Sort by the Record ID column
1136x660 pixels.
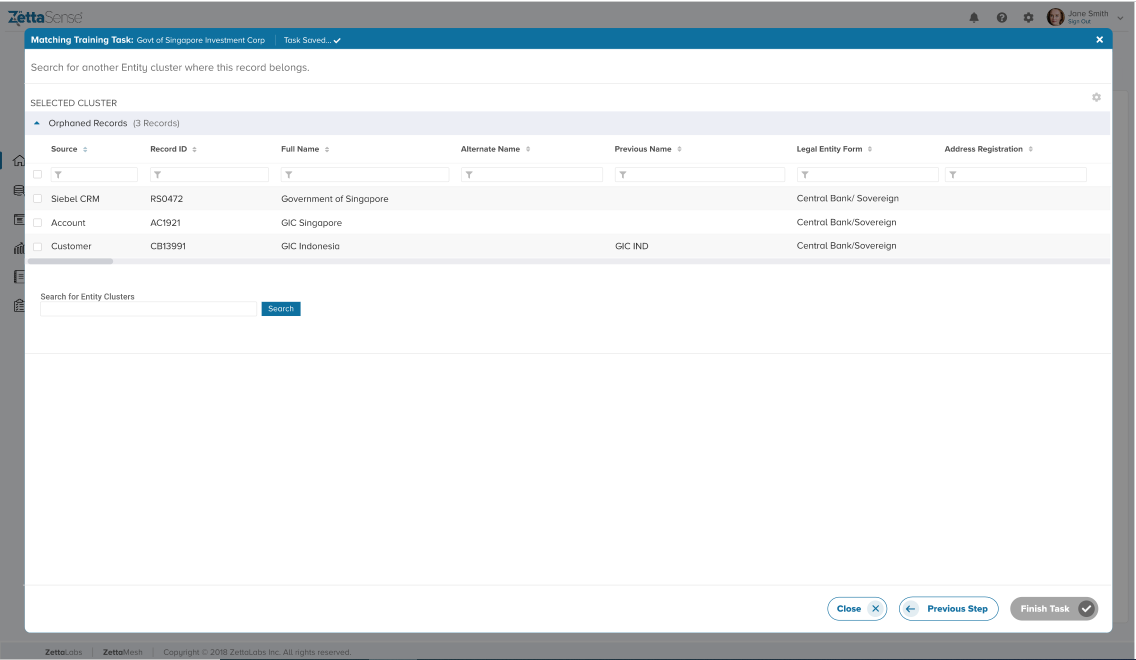coord(194,149)
